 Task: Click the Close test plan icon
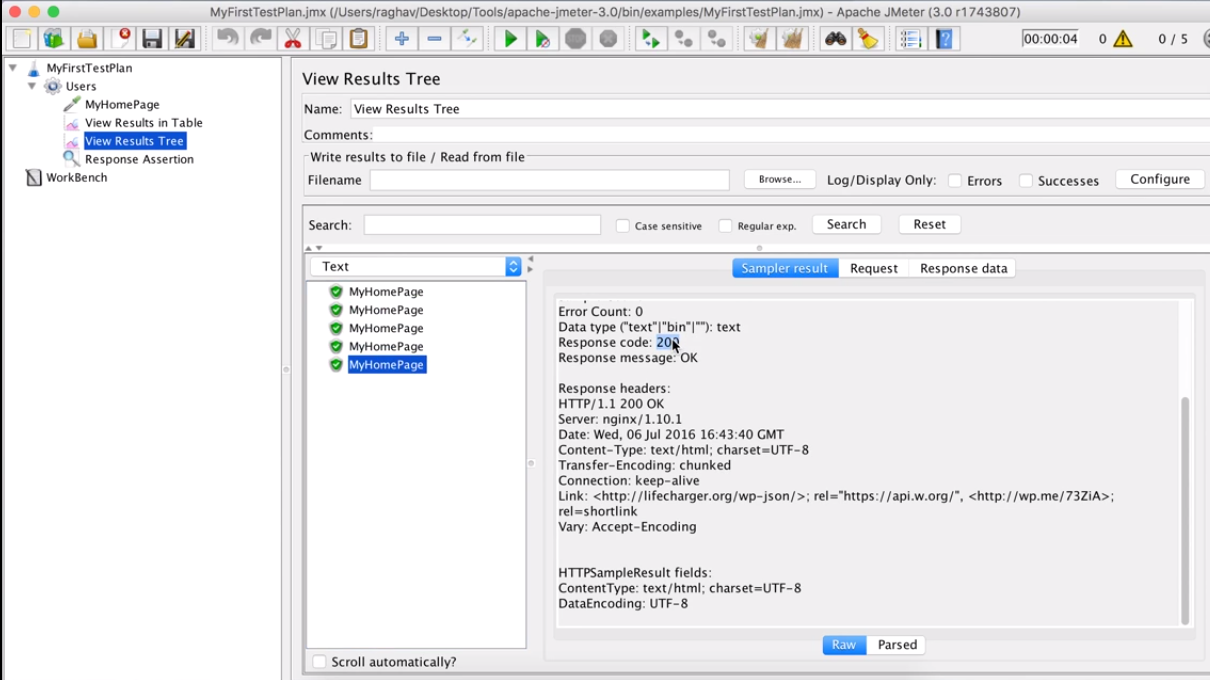tap(120, 39)
